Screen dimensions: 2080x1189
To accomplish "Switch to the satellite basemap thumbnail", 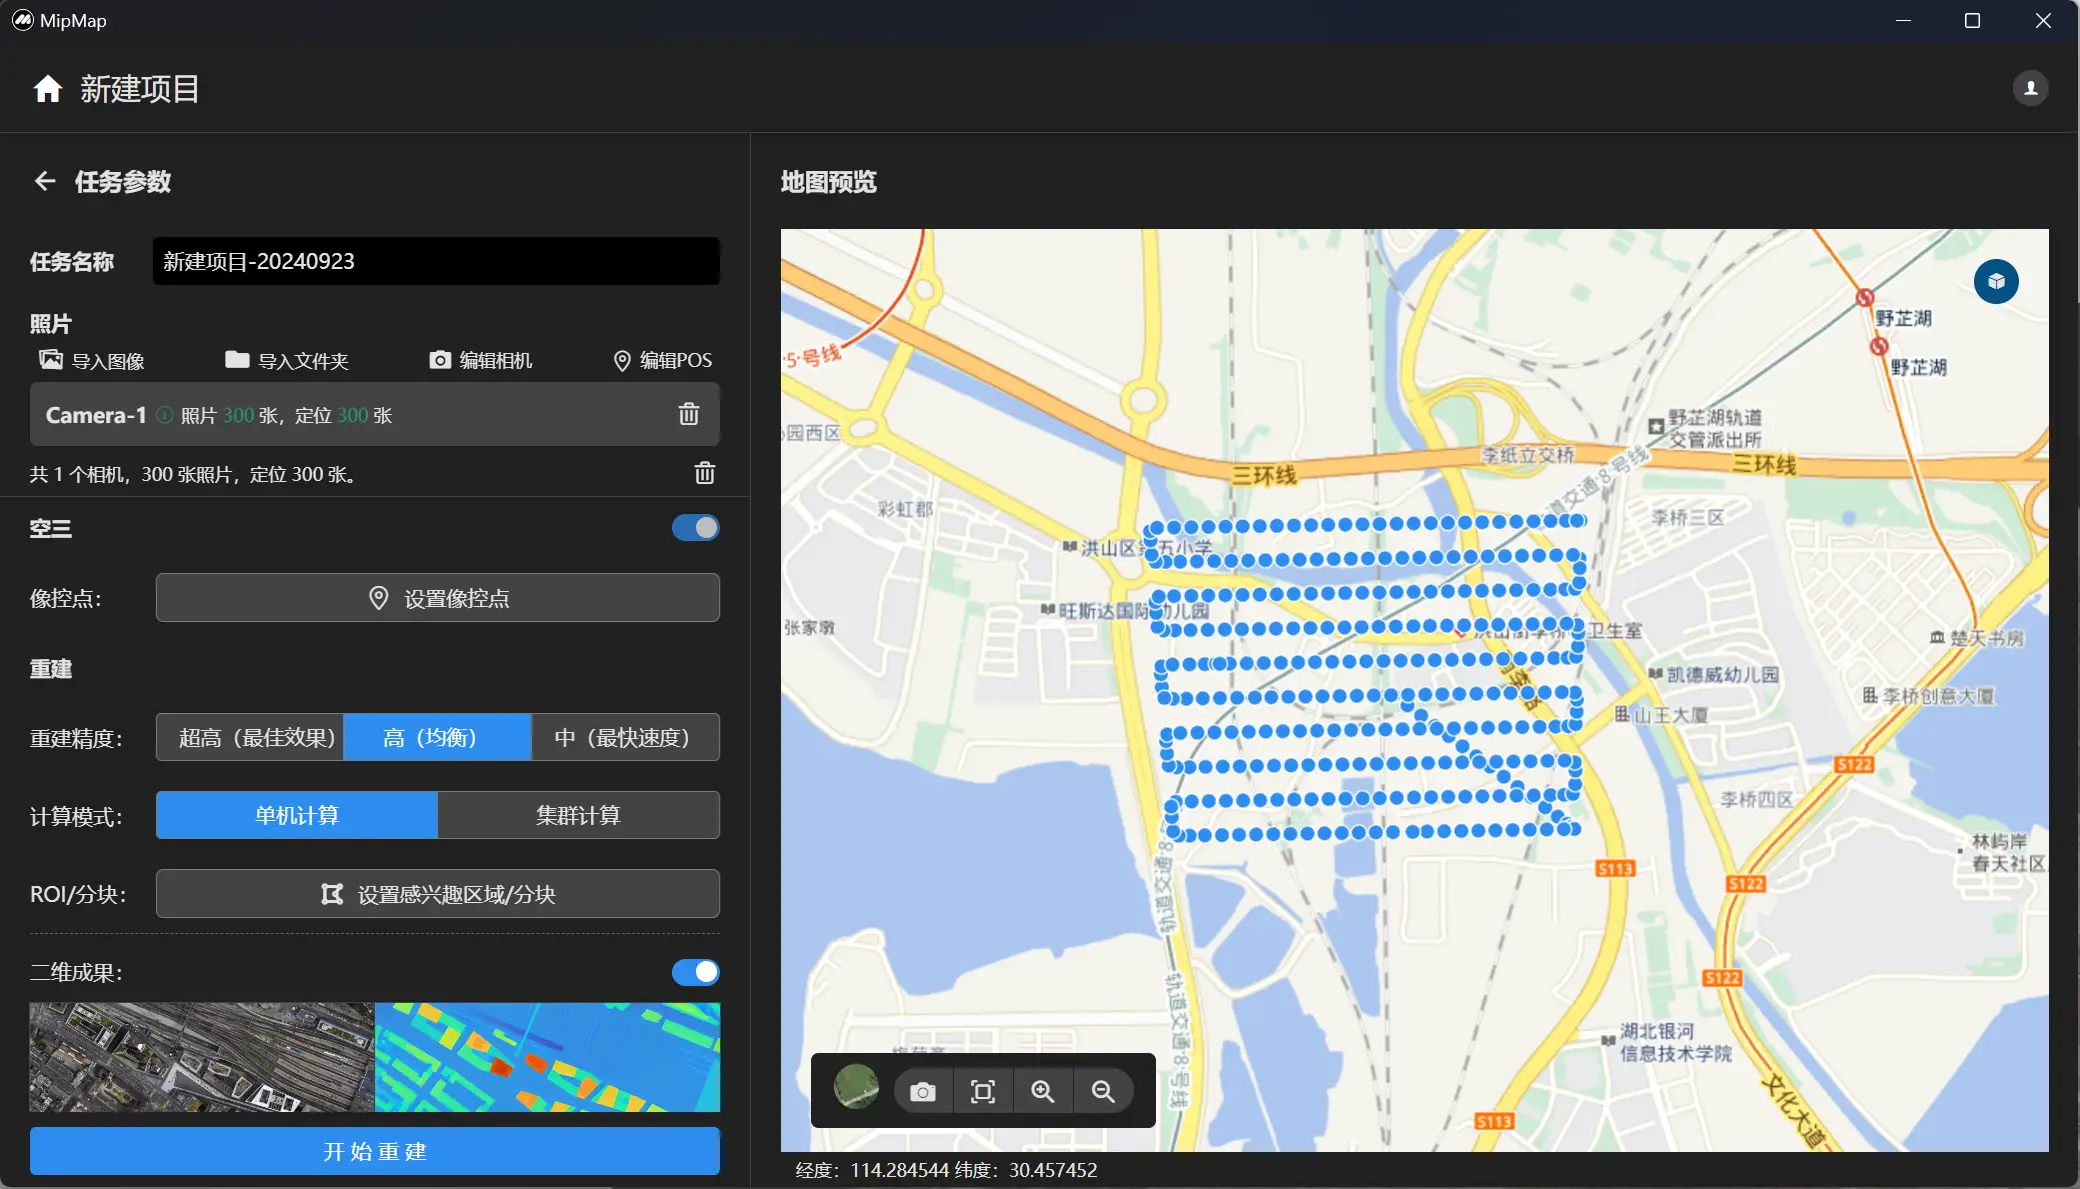I will 856,1088.
